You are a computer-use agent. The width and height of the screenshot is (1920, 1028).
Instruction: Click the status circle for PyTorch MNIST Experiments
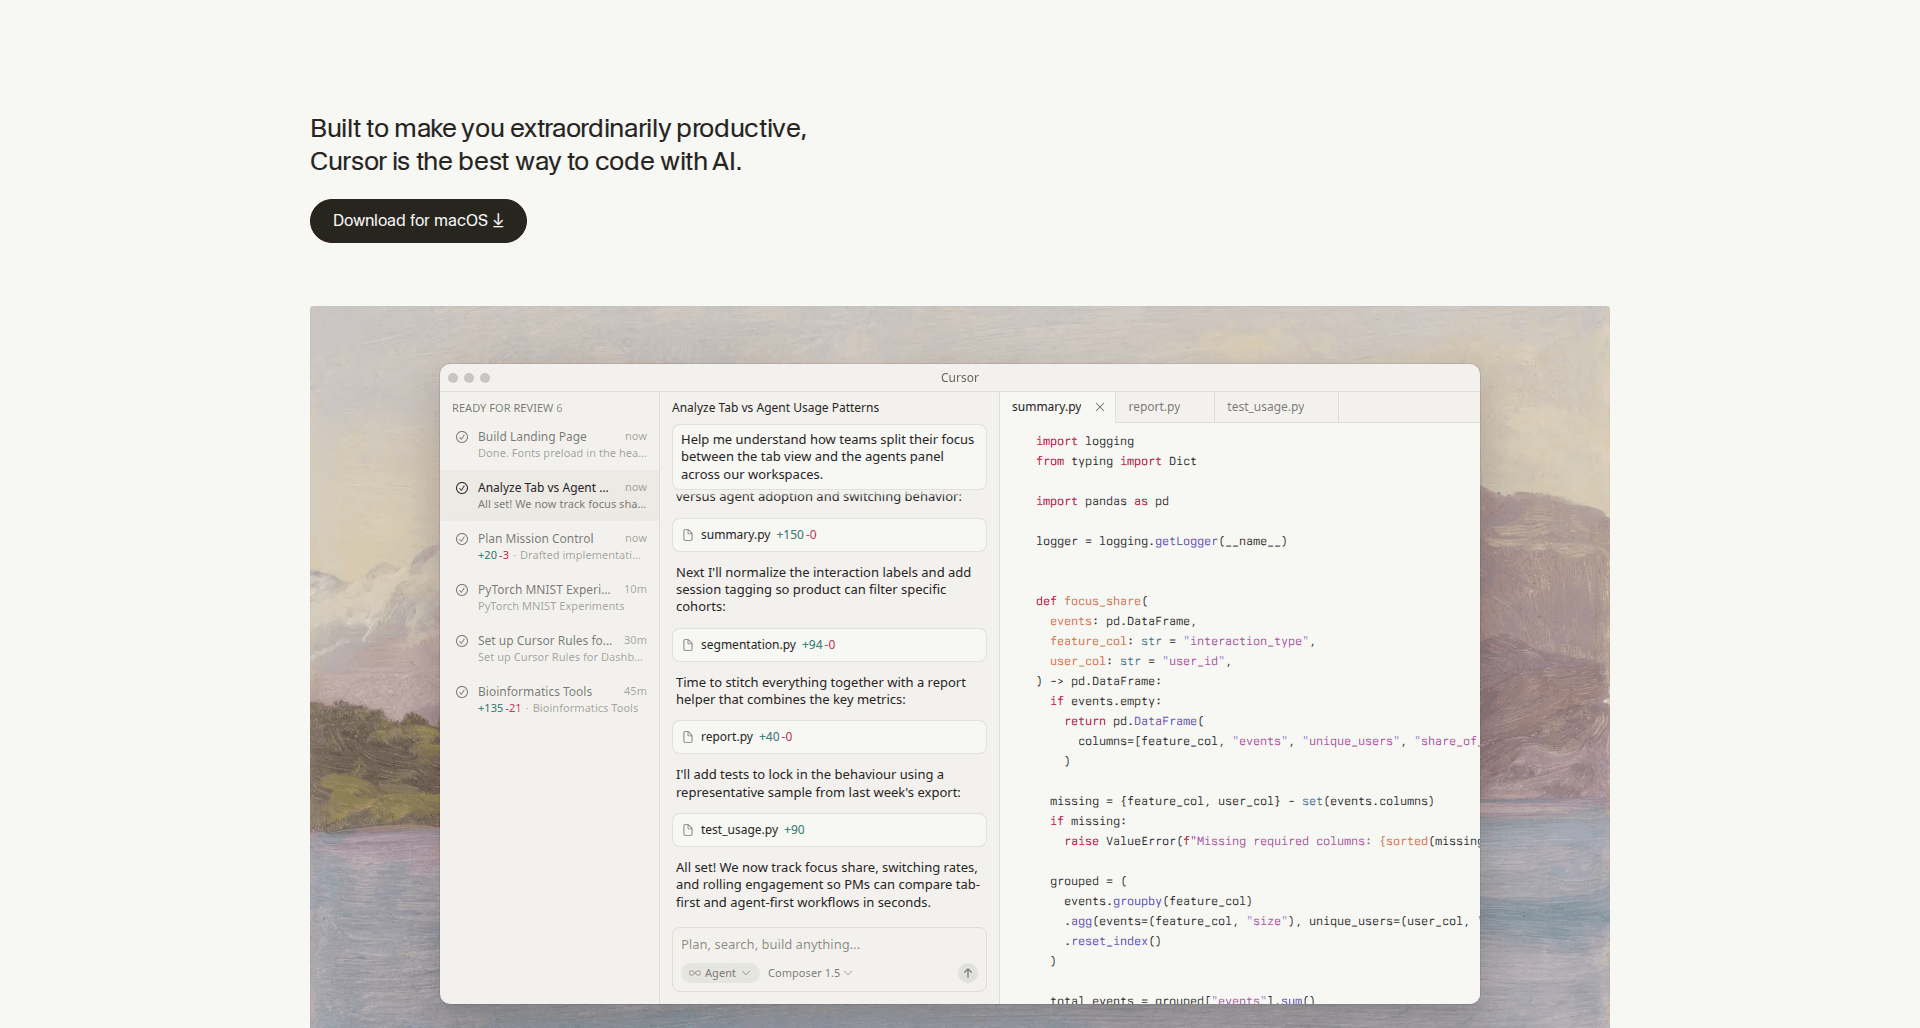pos(462,590)
